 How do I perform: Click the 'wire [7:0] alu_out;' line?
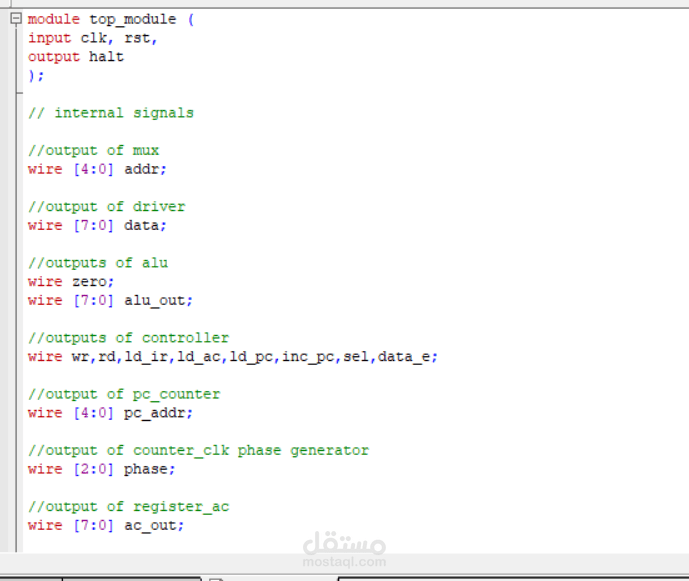[x=110, y=300]
